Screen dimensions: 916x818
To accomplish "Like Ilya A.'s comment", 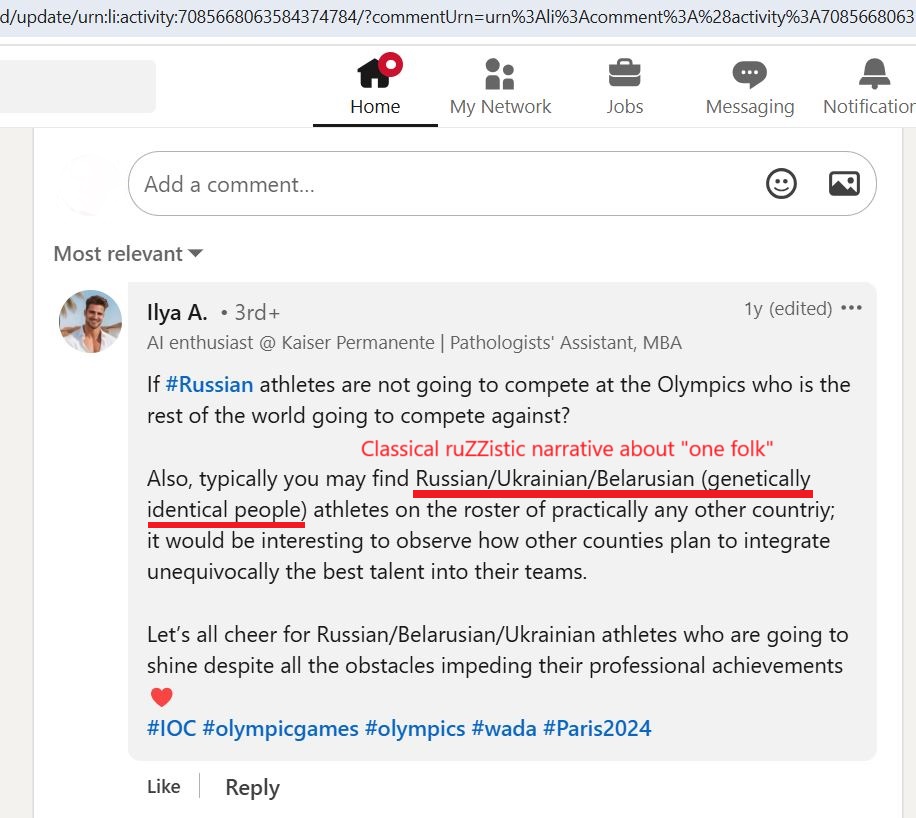I will [x=164, y=786].
